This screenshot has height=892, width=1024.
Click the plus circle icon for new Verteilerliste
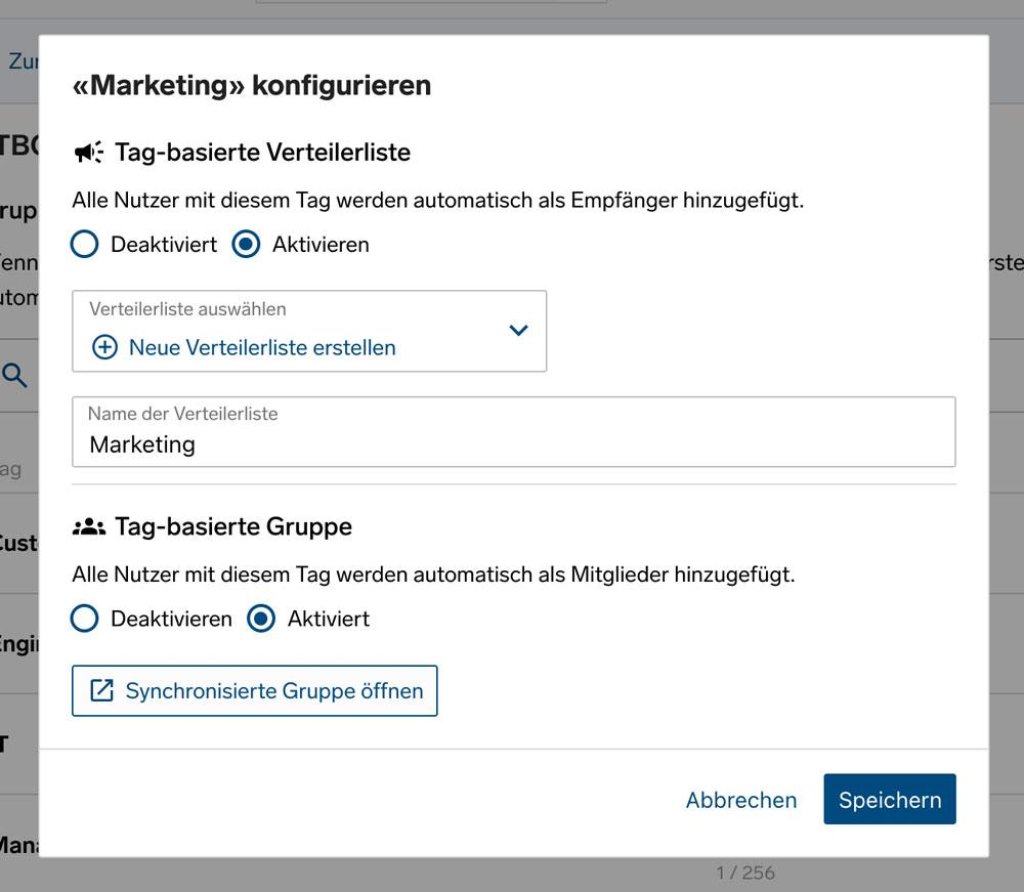104,348
